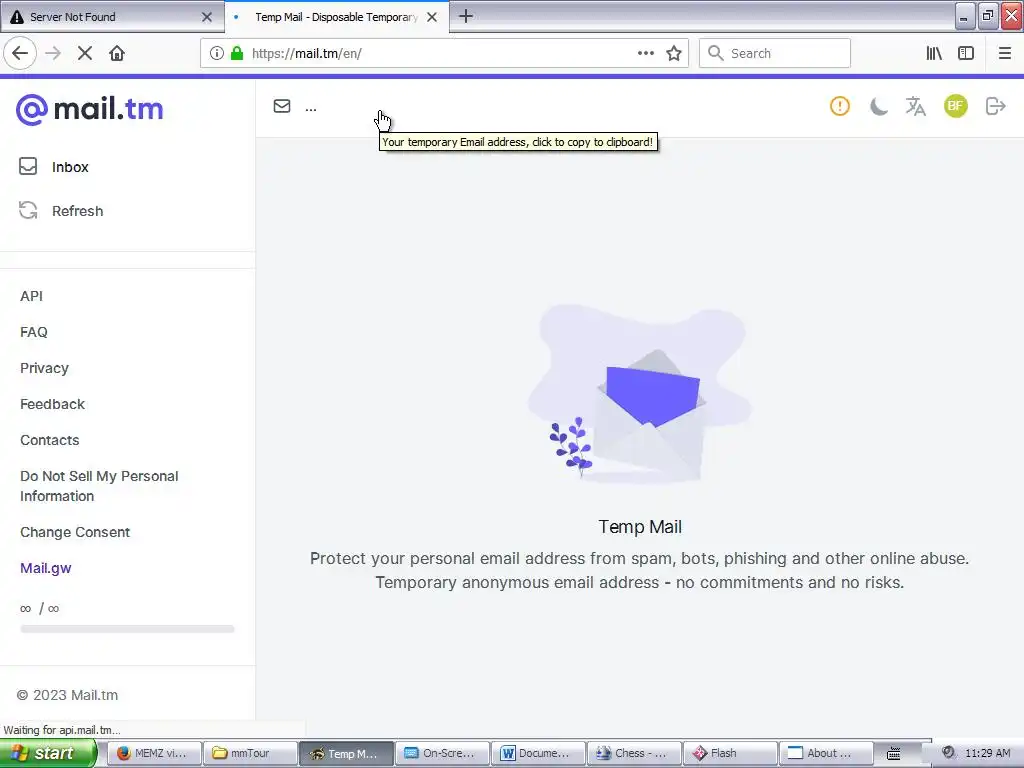Click the envelope illustration
The image size is (1024, 768).
click(639, 392)
